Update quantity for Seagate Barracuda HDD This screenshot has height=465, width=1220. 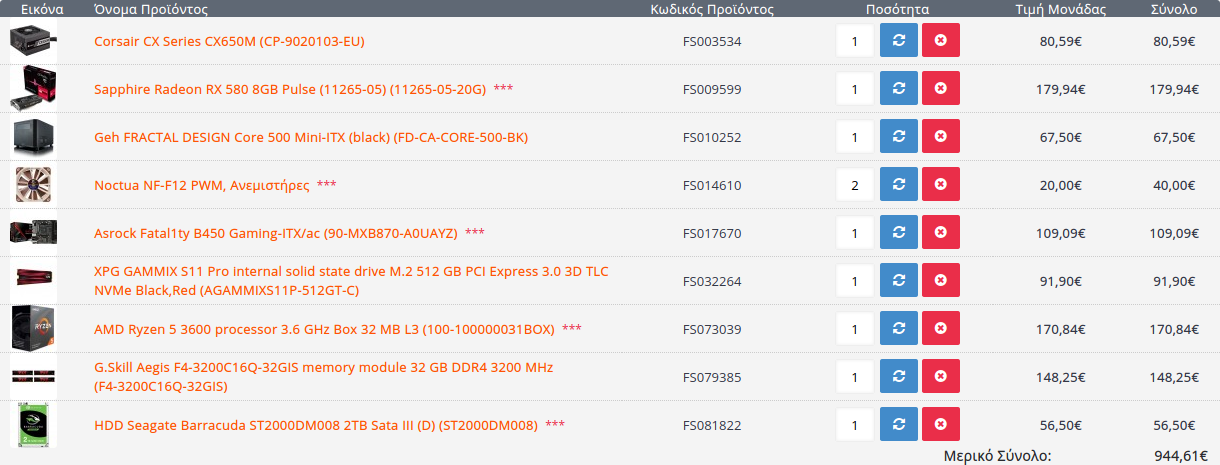point(898,425)
